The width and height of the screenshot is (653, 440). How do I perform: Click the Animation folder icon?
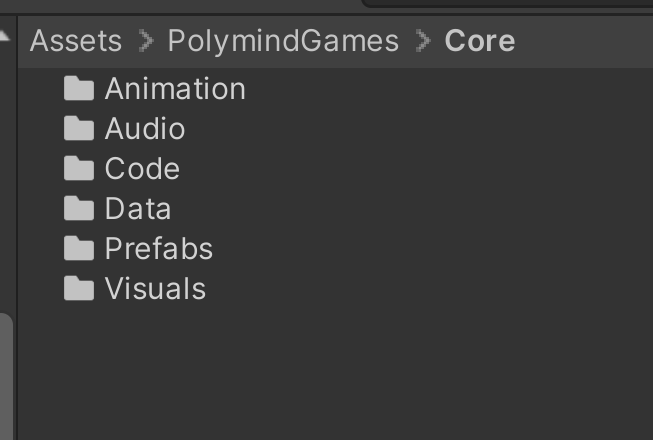coord(78,89)
